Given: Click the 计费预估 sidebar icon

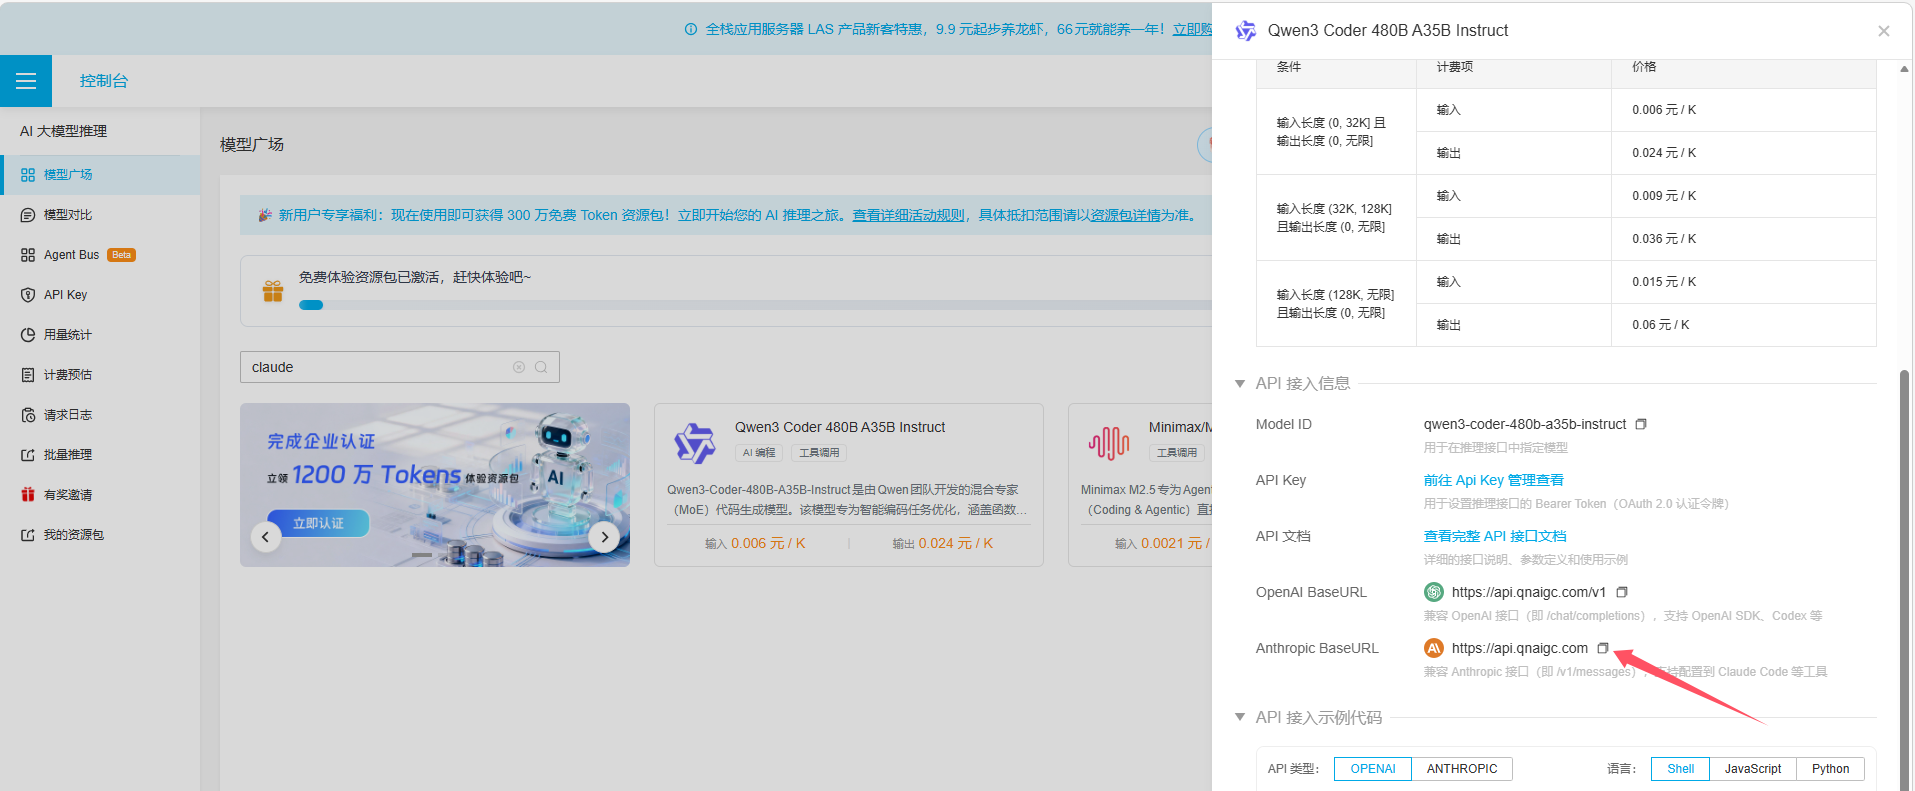Looking at the screenshot, I should pyautogui.click(x=28, y=375).
